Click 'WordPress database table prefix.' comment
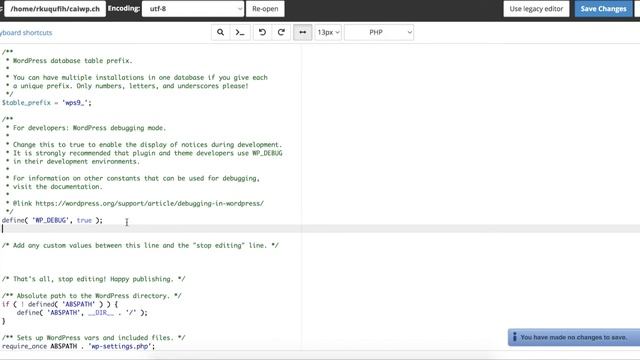Screen dimensions: 640x360 (x=73, y=60)
